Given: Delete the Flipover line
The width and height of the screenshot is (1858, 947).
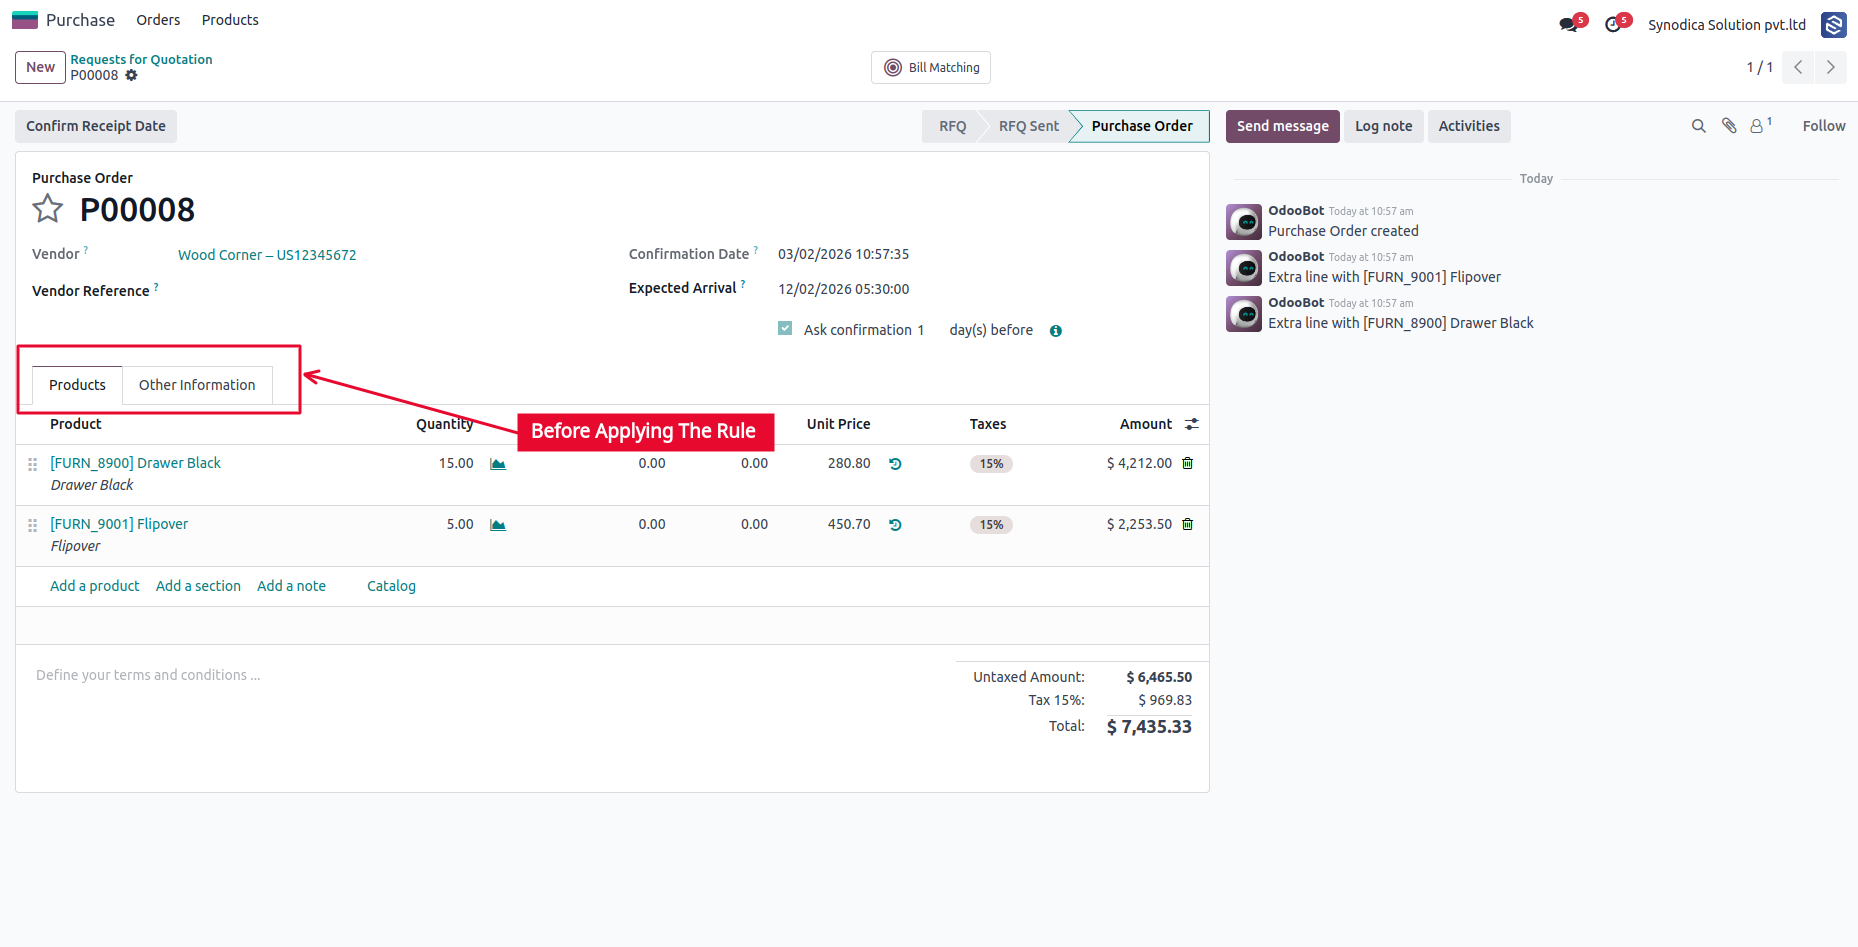Looking at the screenshot, I should [1188, 524].
